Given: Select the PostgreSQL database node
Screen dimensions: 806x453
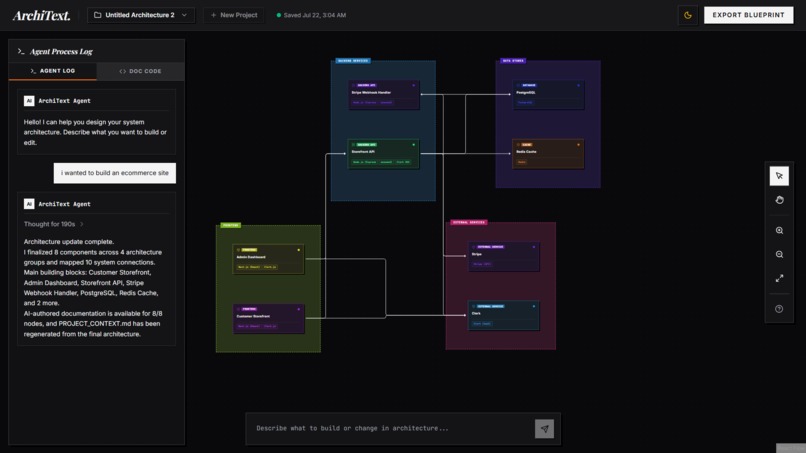Looking at the screenshot, I should coord(548,95).
